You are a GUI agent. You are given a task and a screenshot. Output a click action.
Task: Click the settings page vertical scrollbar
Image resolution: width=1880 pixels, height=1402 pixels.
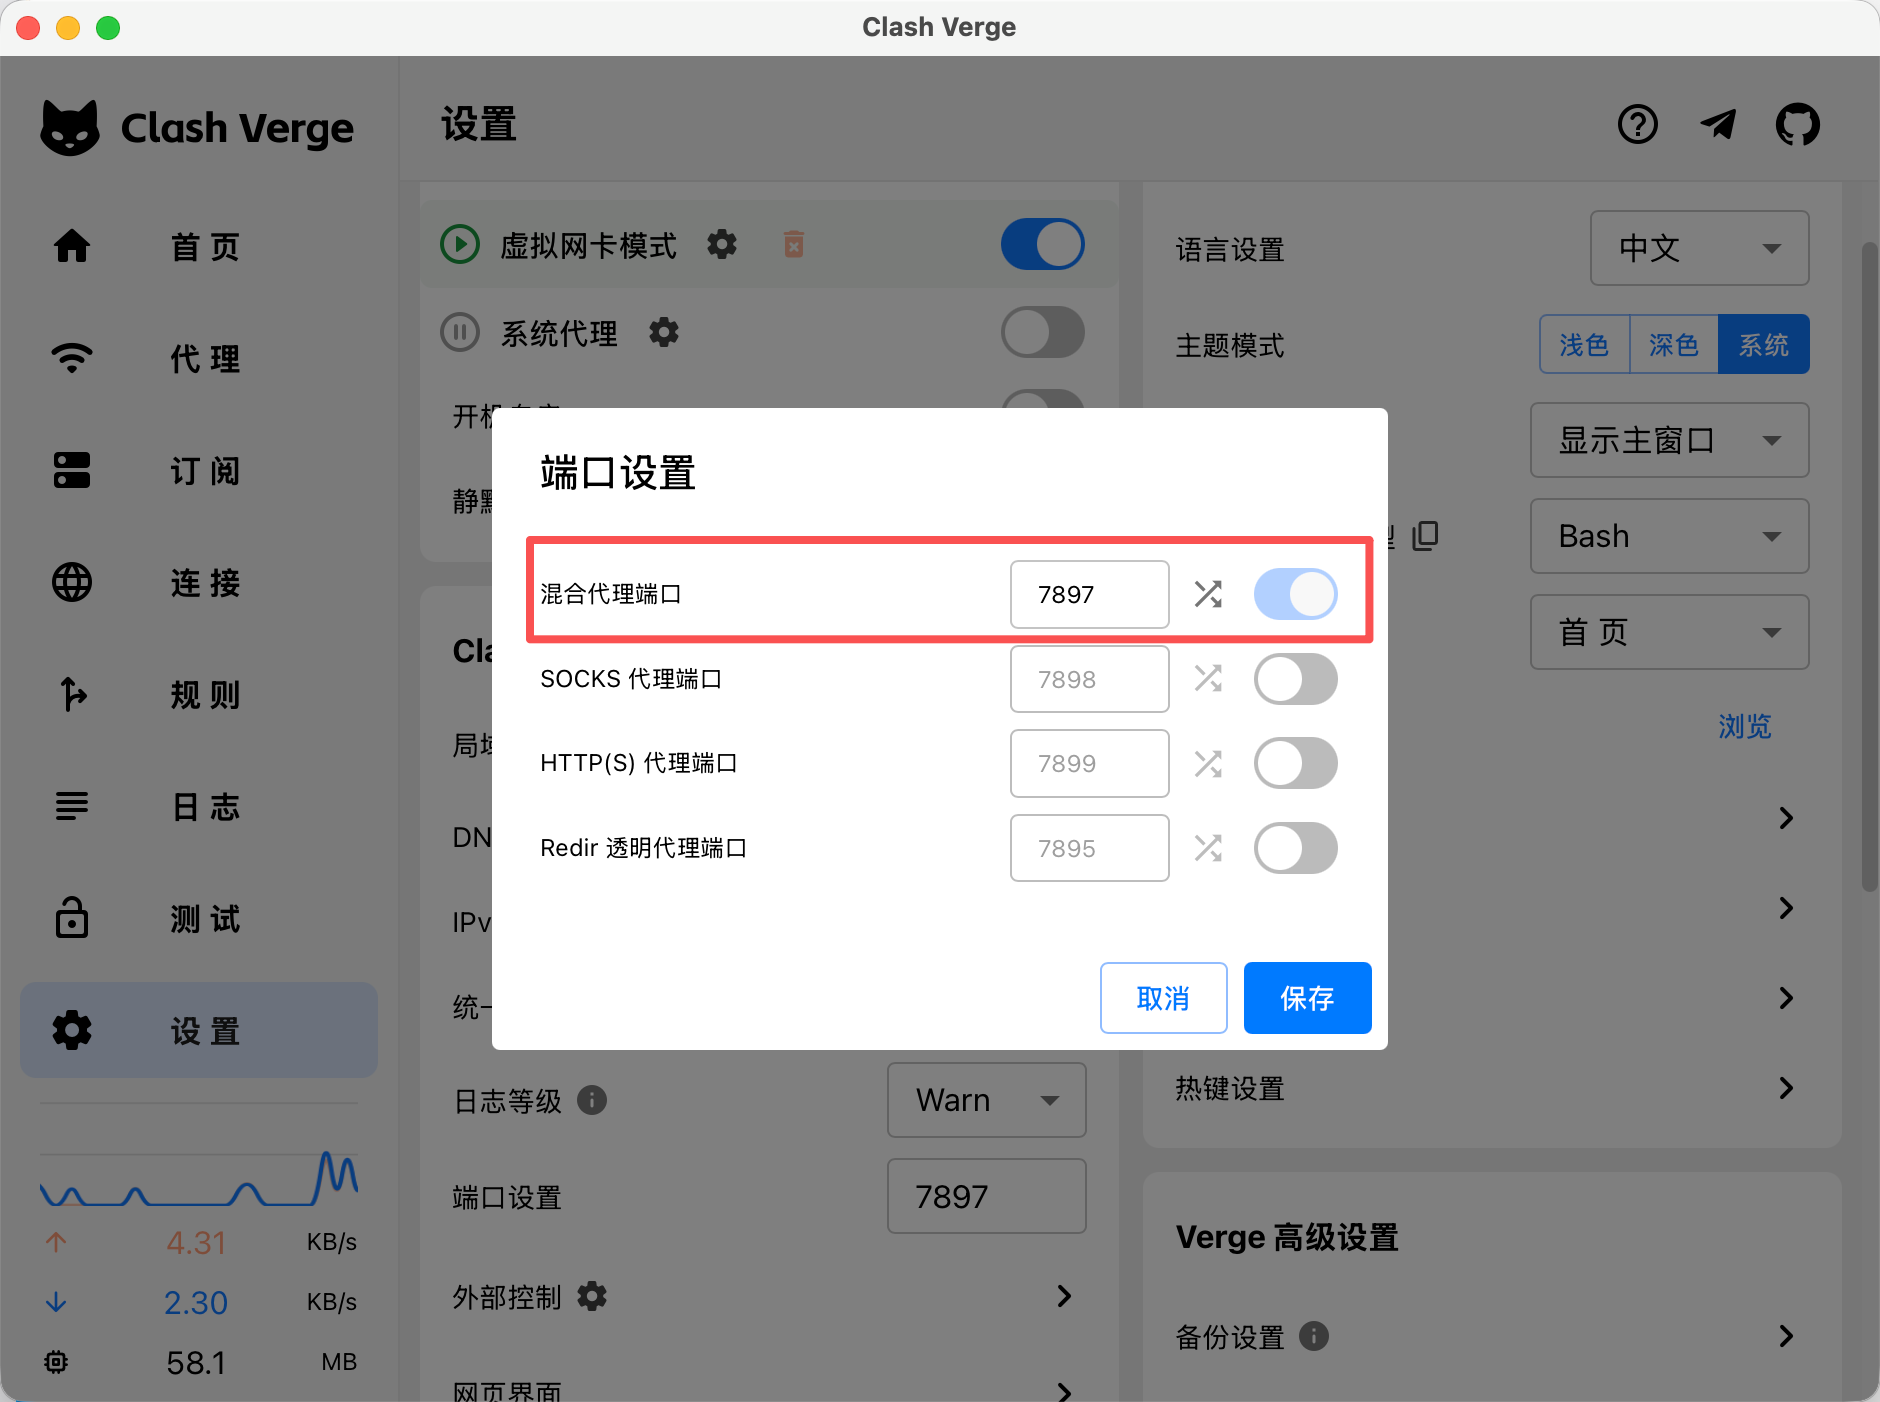pos(1868,566)
